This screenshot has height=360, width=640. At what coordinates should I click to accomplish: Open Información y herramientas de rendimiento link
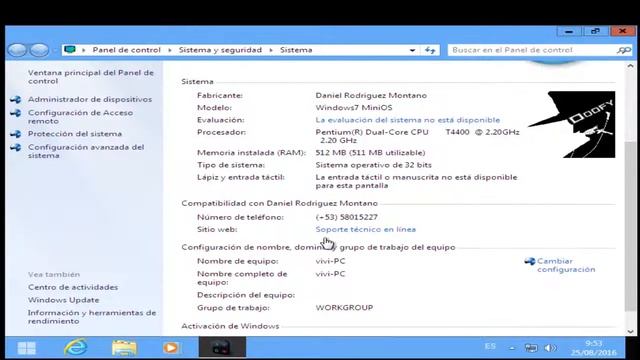(92, 317)
